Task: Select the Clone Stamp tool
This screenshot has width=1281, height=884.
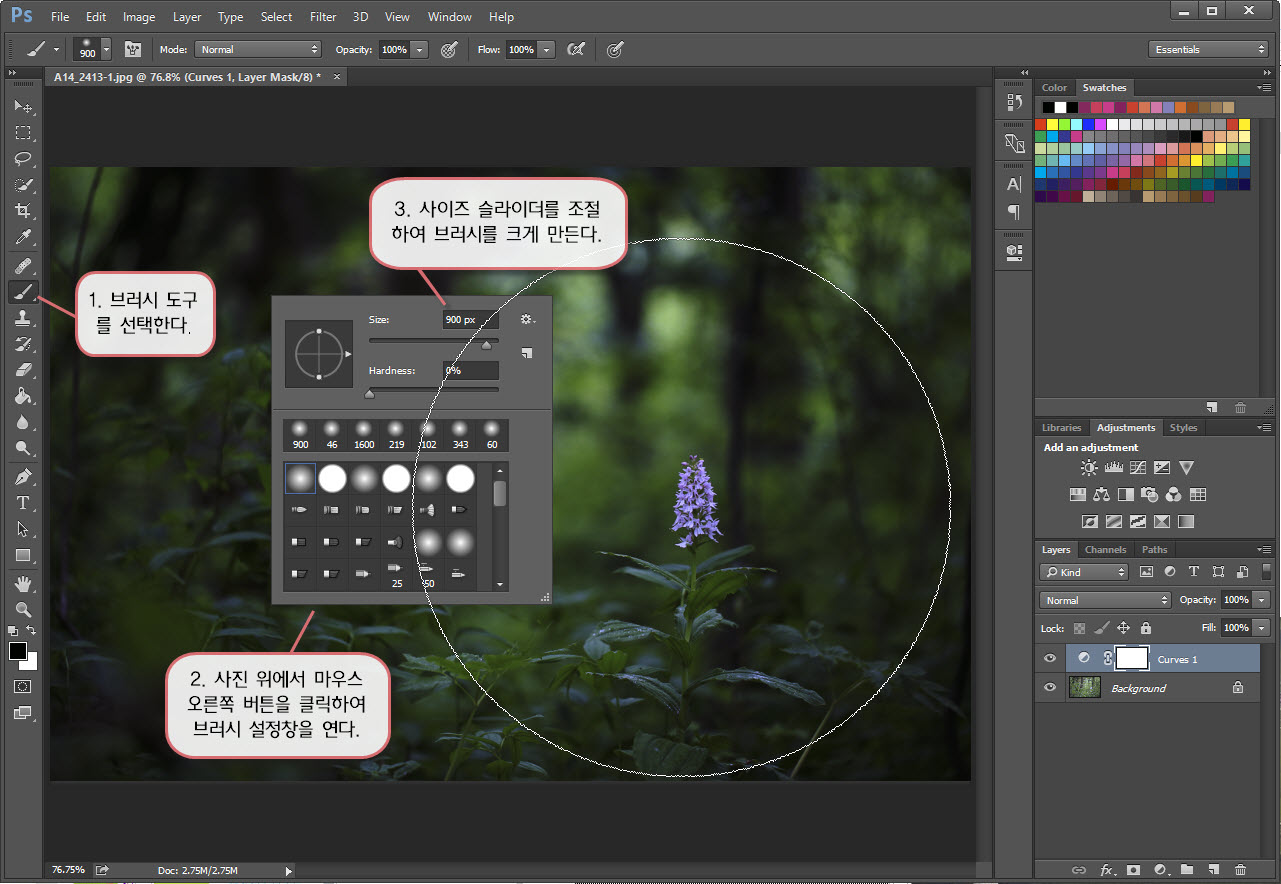Action: 23,318
